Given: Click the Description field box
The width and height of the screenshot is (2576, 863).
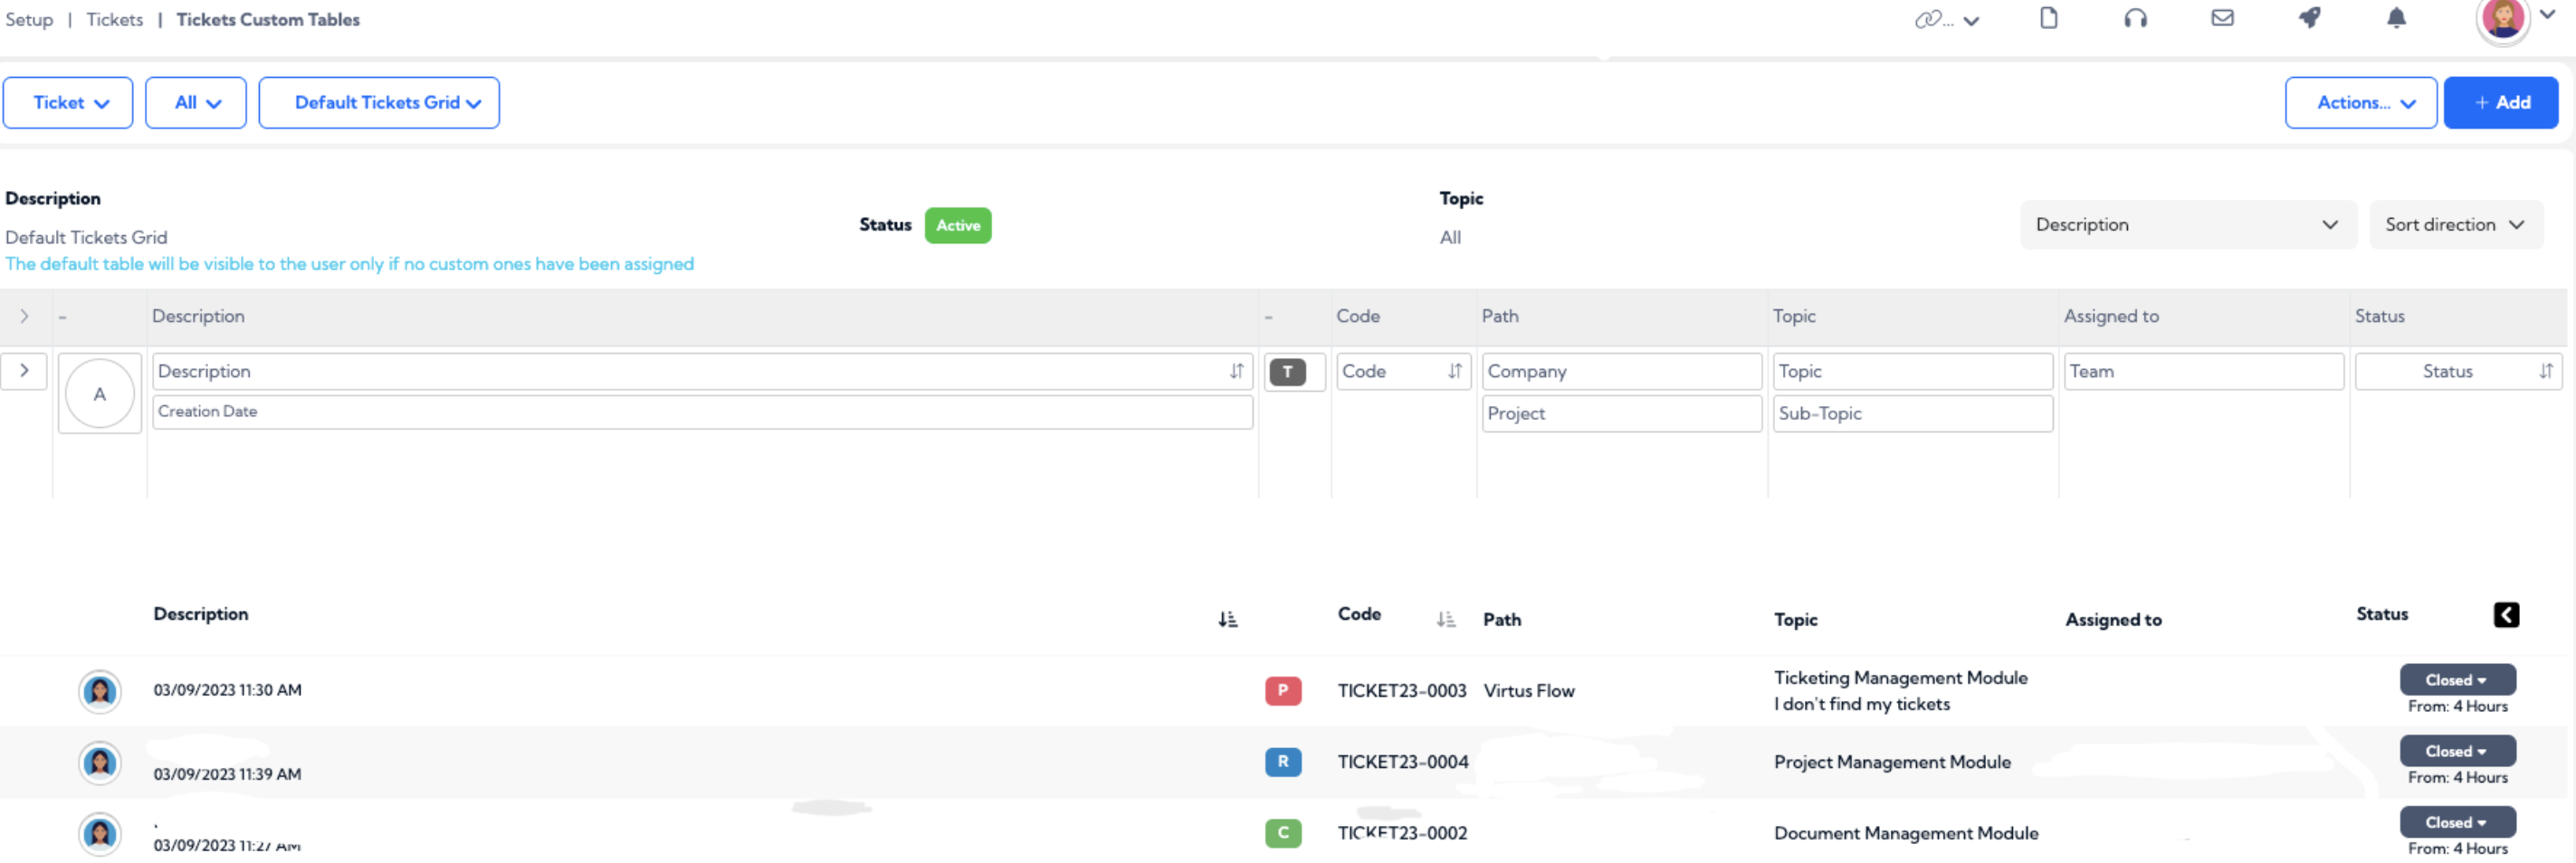Looking at the screenshot, I should coord(702,371).
